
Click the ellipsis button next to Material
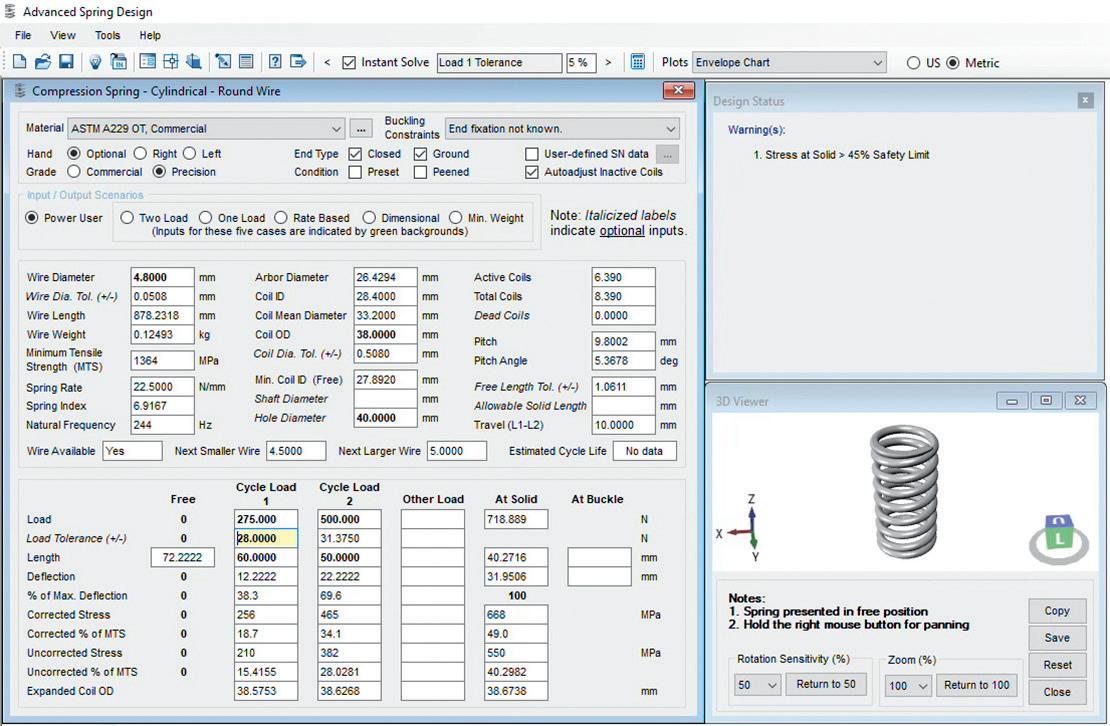pyautogui.click(x=363, y=129)
